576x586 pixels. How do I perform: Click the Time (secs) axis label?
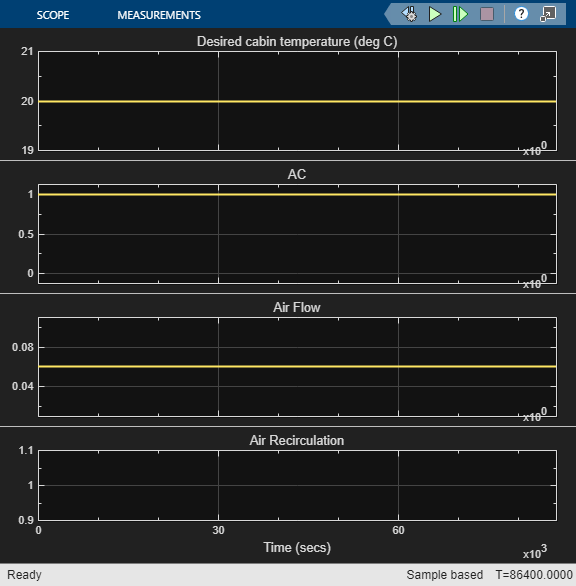click(297, 547)
